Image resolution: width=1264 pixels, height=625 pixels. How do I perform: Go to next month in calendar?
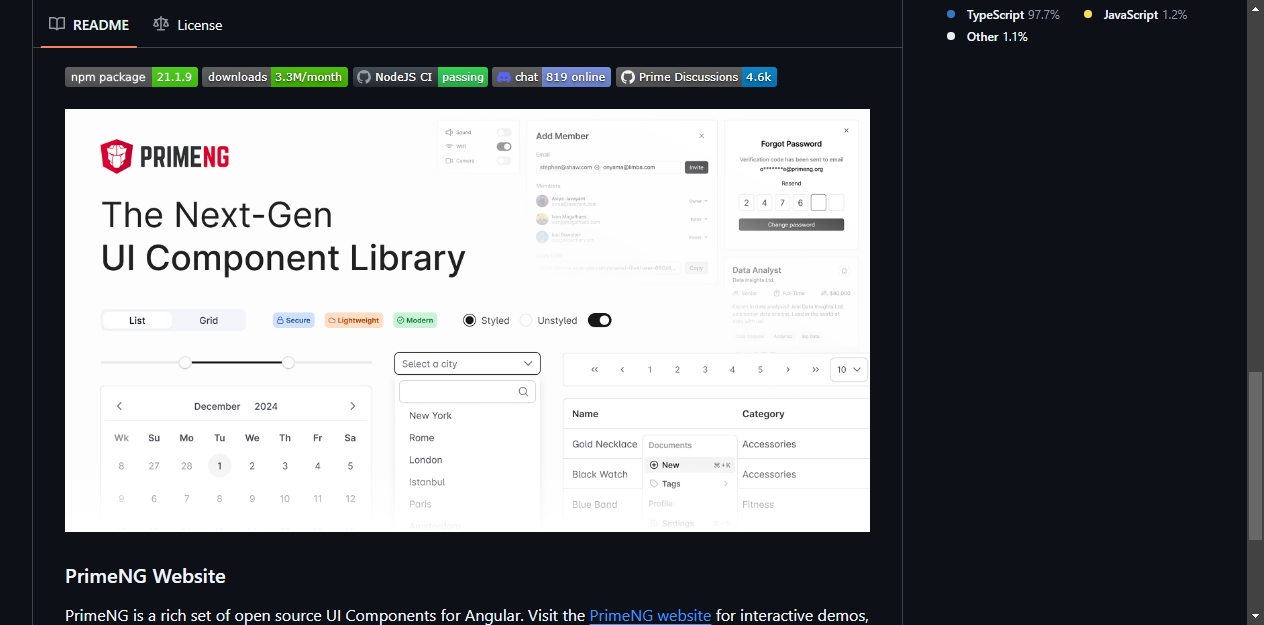352,406
